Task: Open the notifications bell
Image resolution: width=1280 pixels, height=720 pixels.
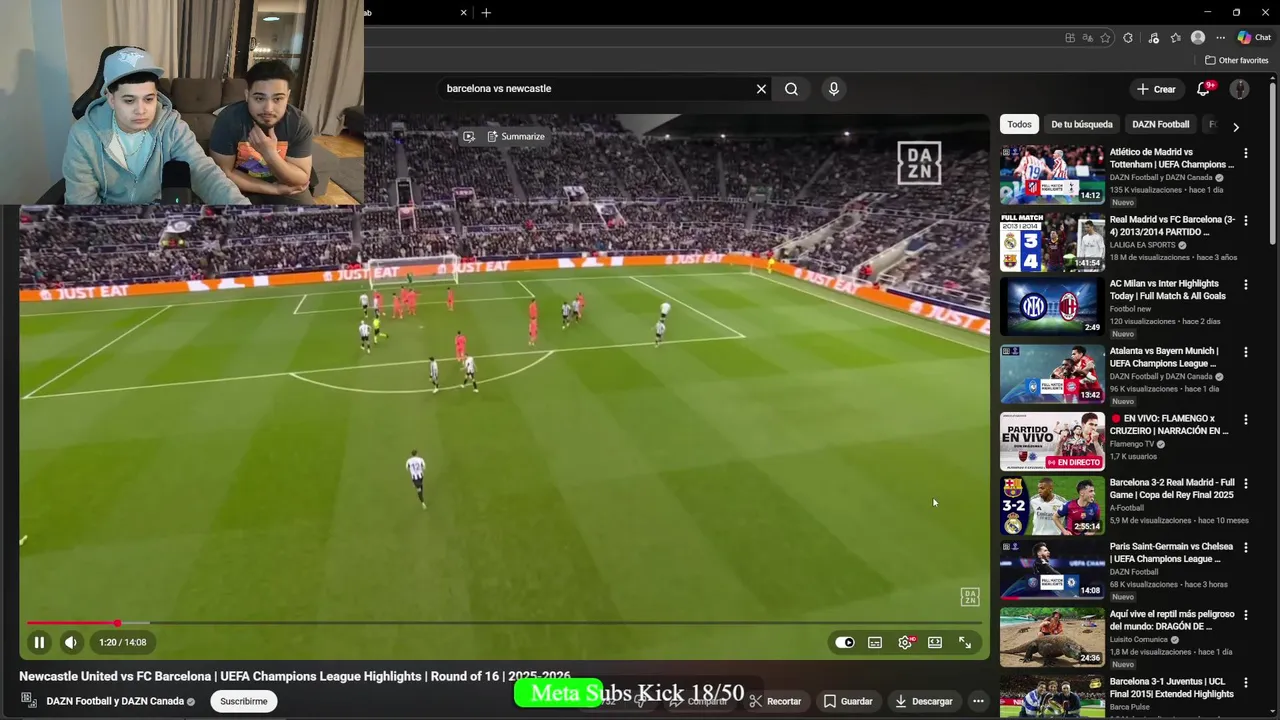Action: (x=1204, y=89)
